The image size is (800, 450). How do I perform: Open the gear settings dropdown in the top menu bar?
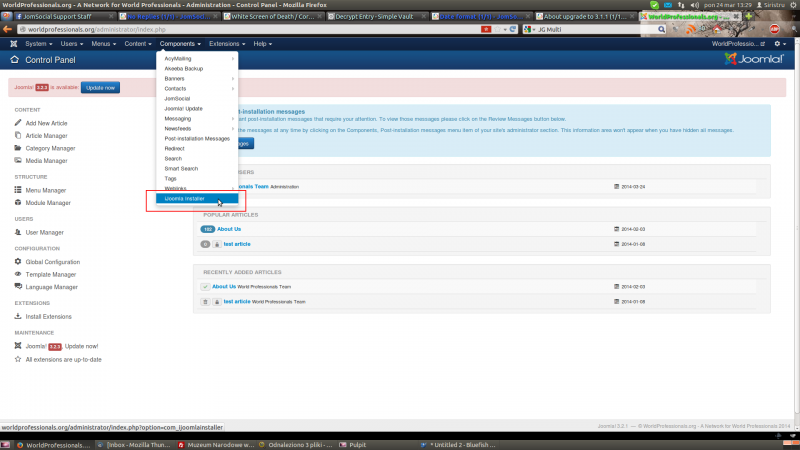point(780,44)
